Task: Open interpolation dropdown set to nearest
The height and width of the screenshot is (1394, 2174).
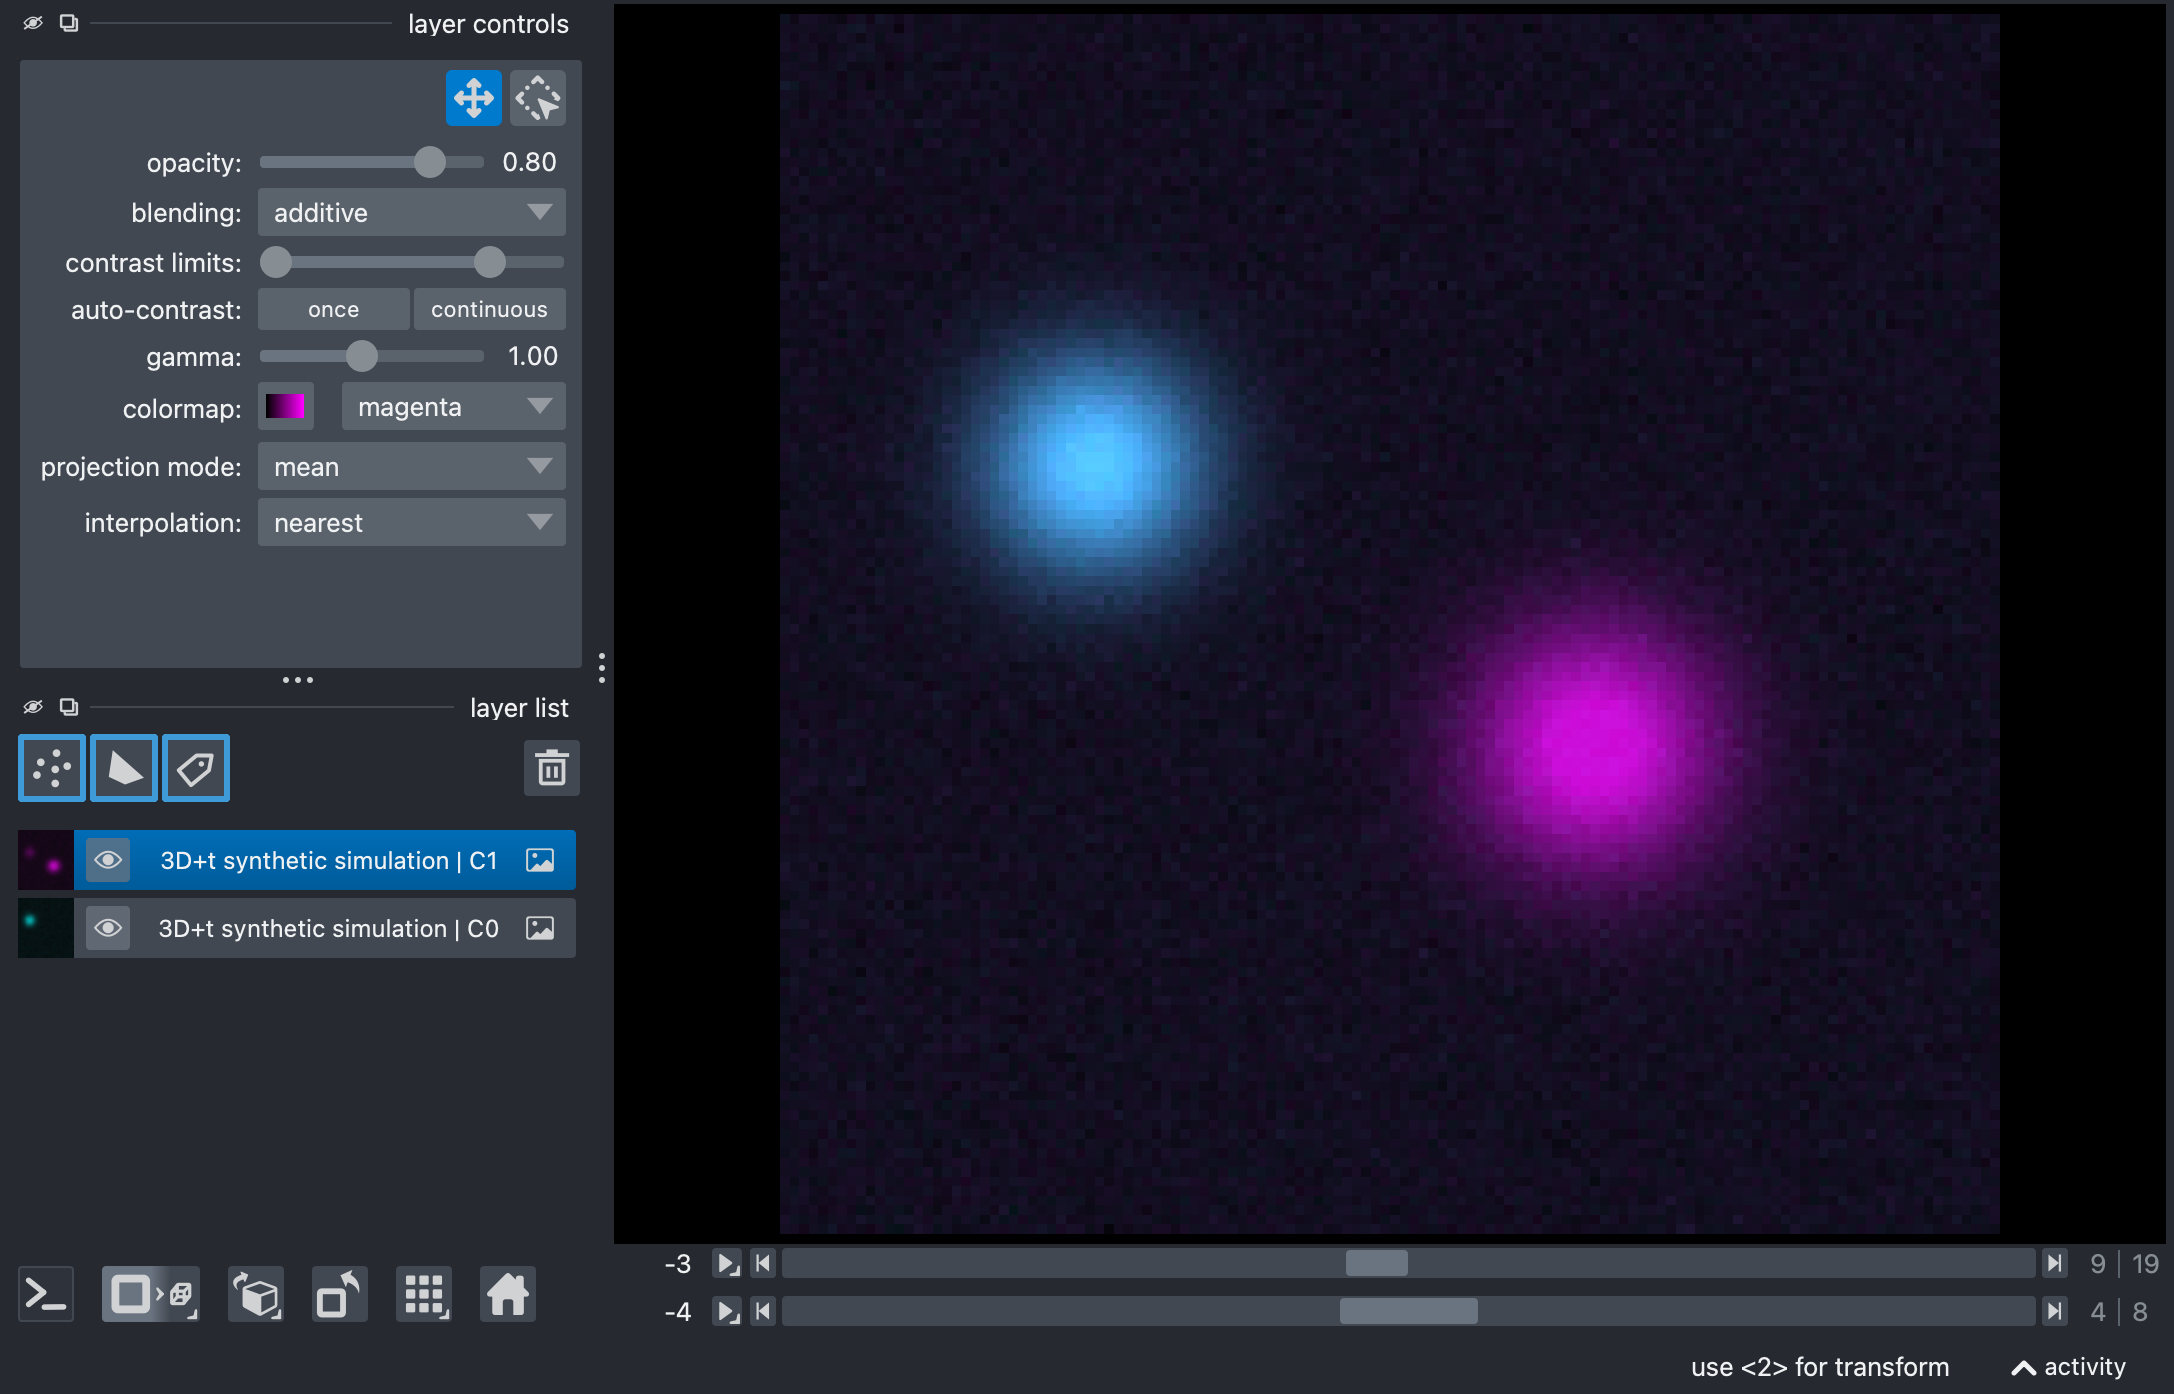Action: (x=412, y=522)
